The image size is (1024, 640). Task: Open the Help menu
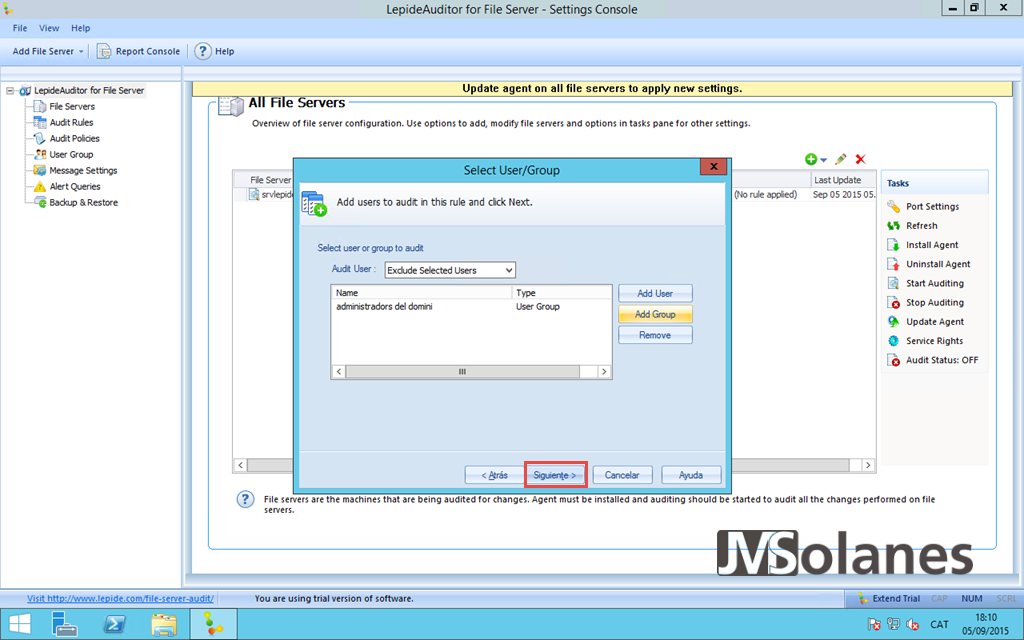(81, 28)
